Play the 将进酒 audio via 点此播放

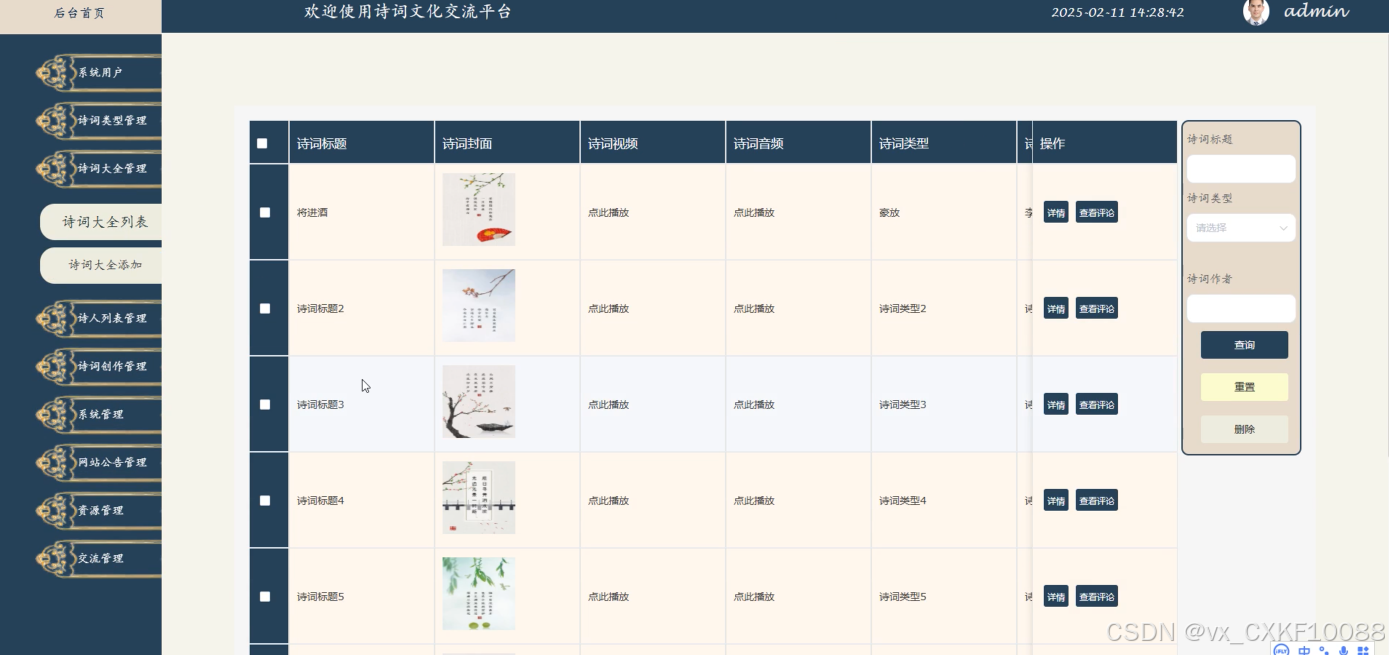tap(754, 213)
